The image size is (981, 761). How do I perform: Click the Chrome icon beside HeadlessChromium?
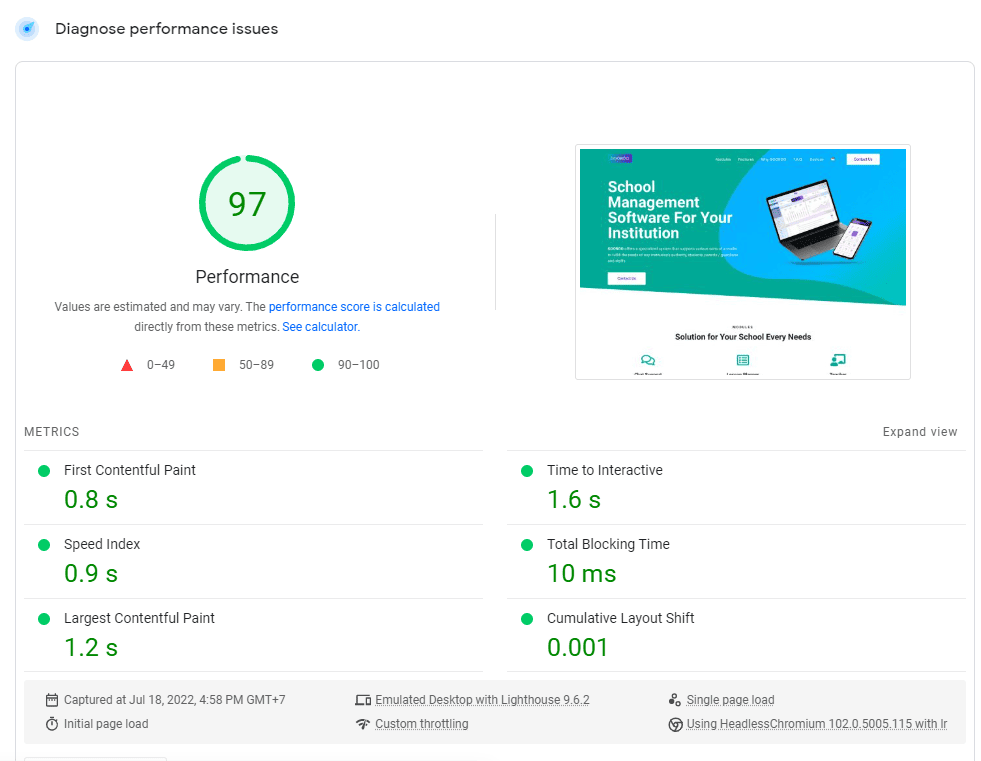click(676, 724)
